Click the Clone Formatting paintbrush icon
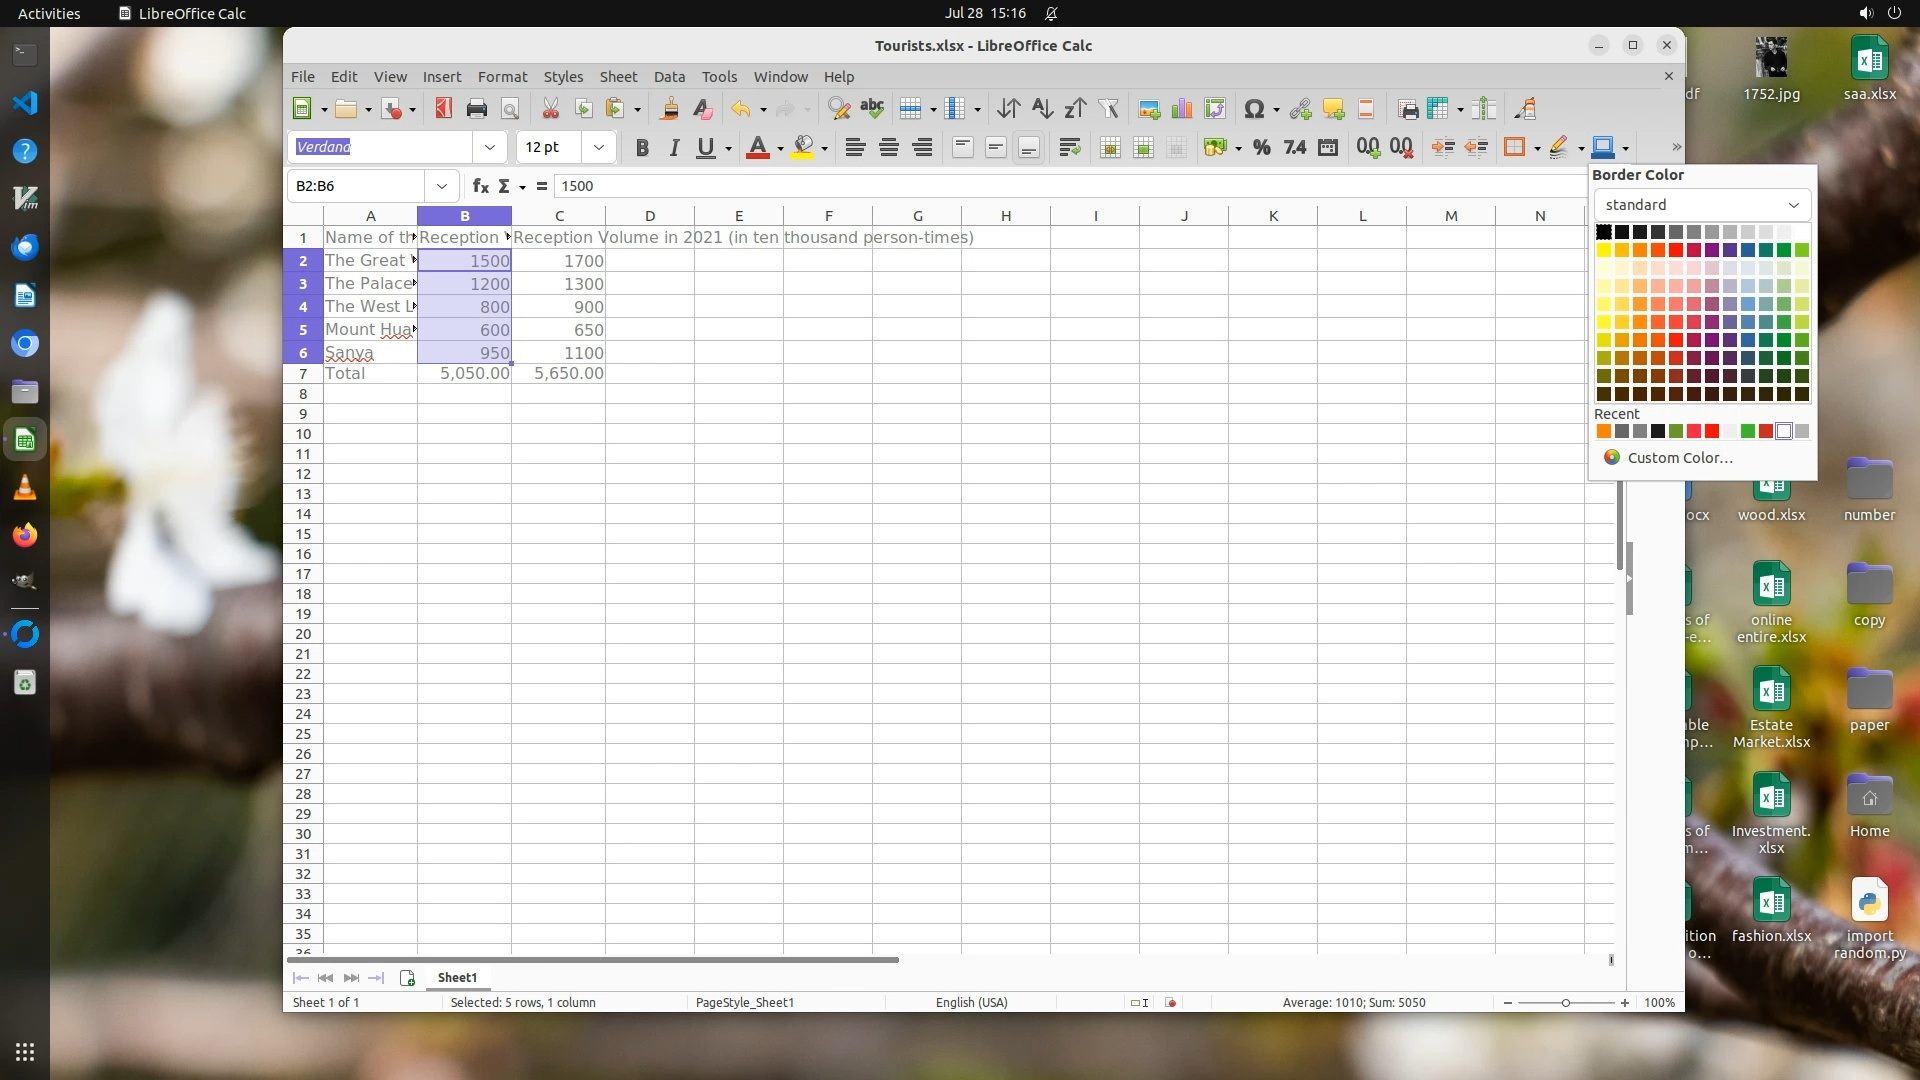1920x1080 pixels. [x=669, y=109]
